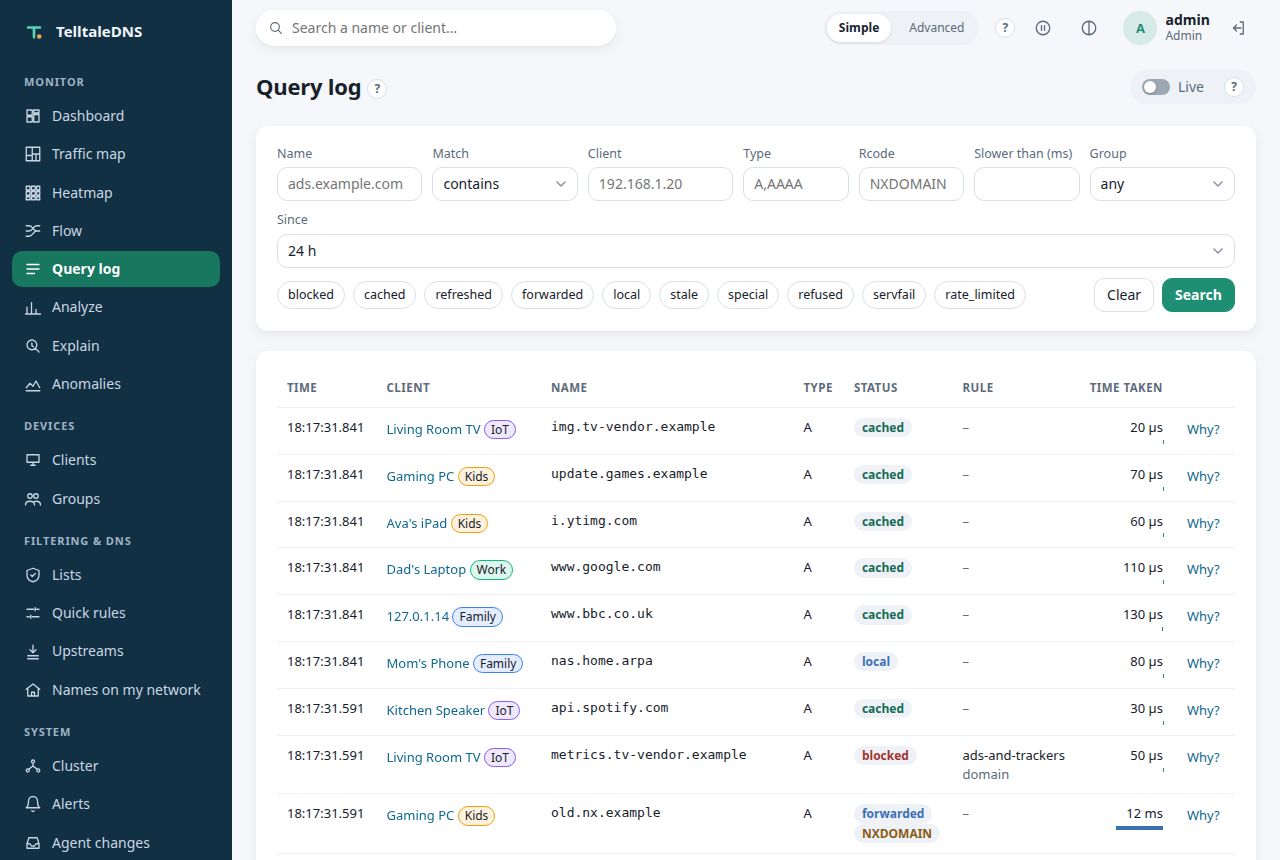Click the Slower than (ms) field

point(1027,184)
